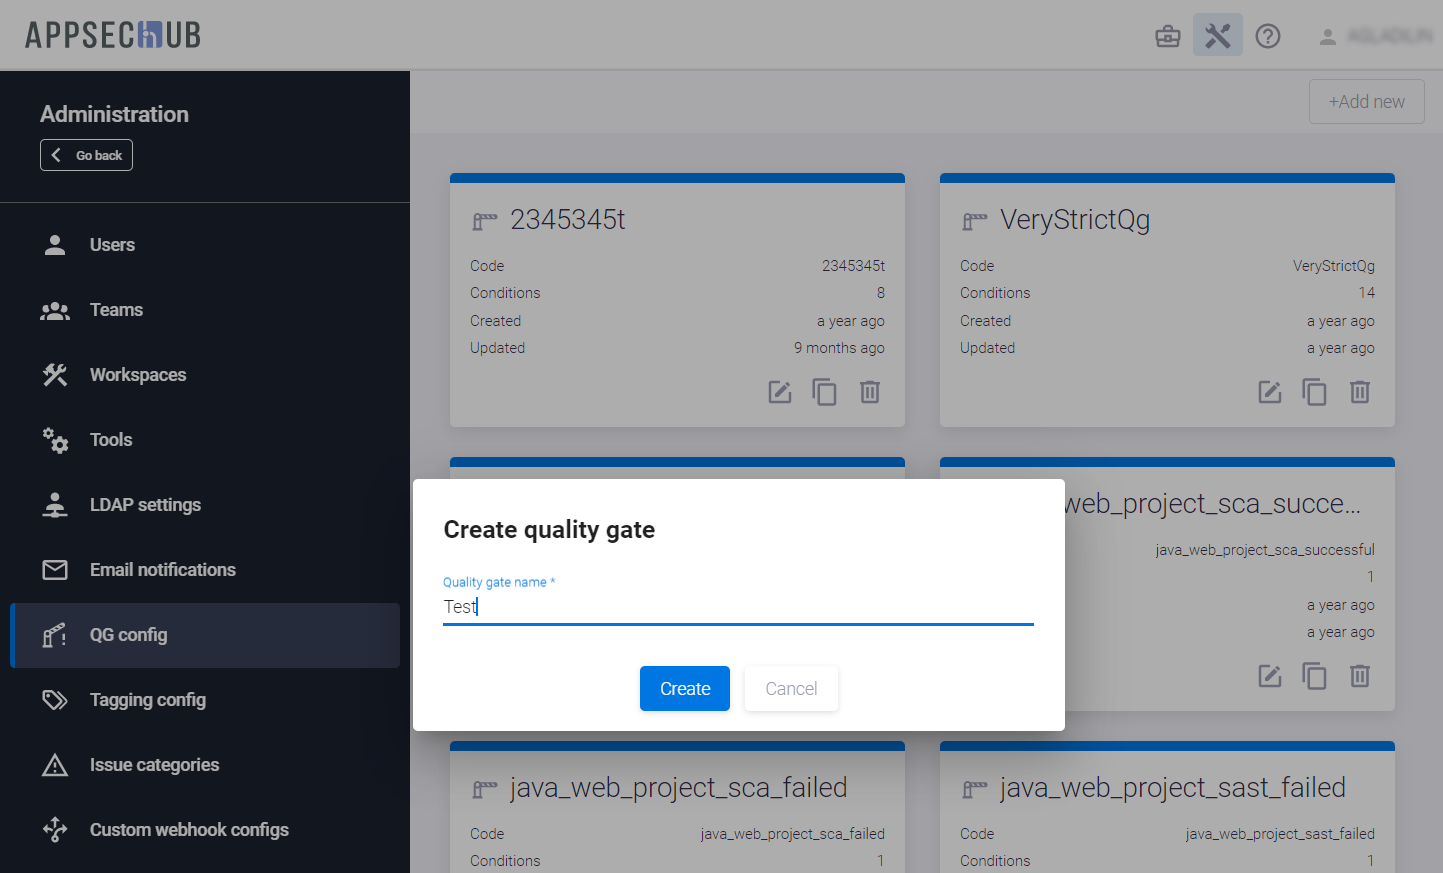Image resolution: width=1443 pixels, height=873 pixels.
Task: Cancel the quality gate creation
Action: (x=791, y=689)
